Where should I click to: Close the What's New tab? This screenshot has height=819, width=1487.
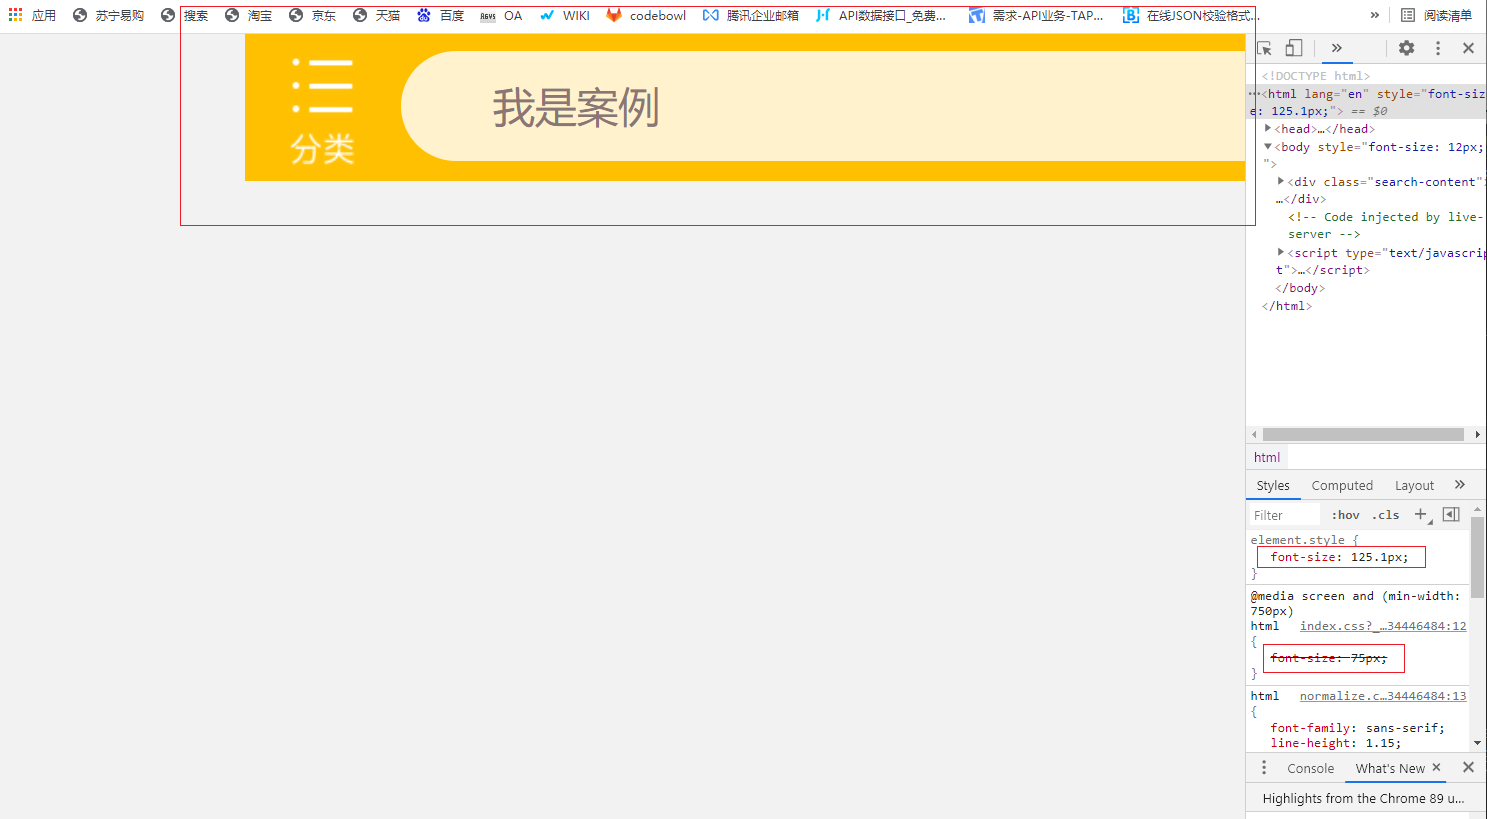(x=1436, y=767)
